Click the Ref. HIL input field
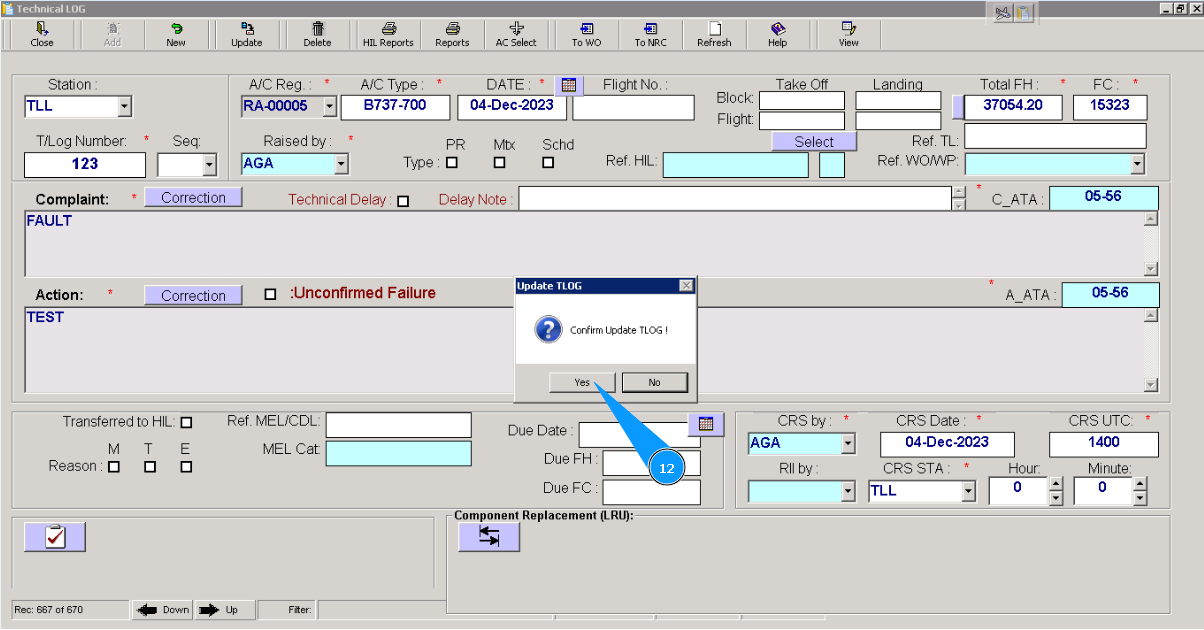Image resolution: width=1204 pixels, height=630 pixels. (x=735, y=165)
